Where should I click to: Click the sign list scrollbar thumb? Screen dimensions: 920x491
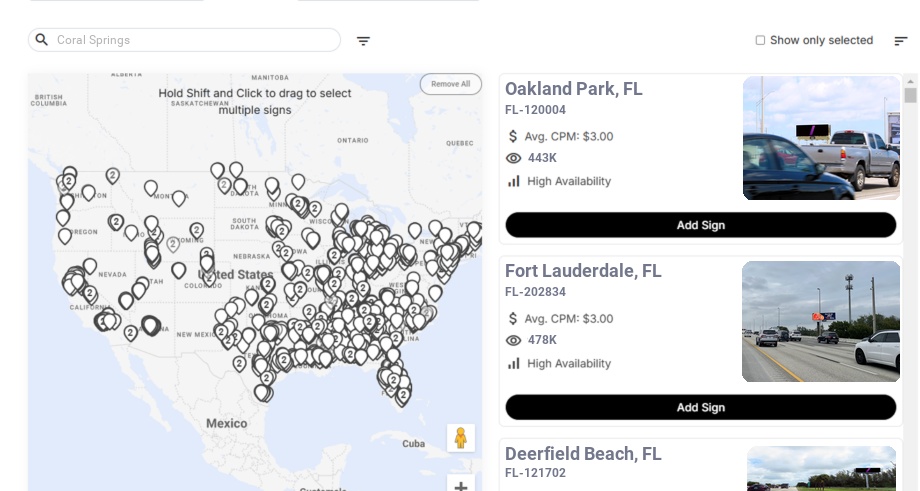coord(910,95)
